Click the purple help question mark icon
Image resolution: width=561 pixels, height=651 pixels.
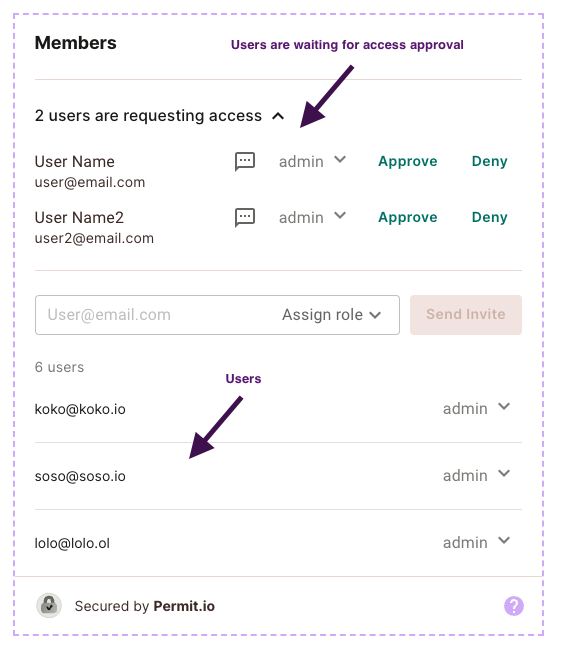click(514, 606)
